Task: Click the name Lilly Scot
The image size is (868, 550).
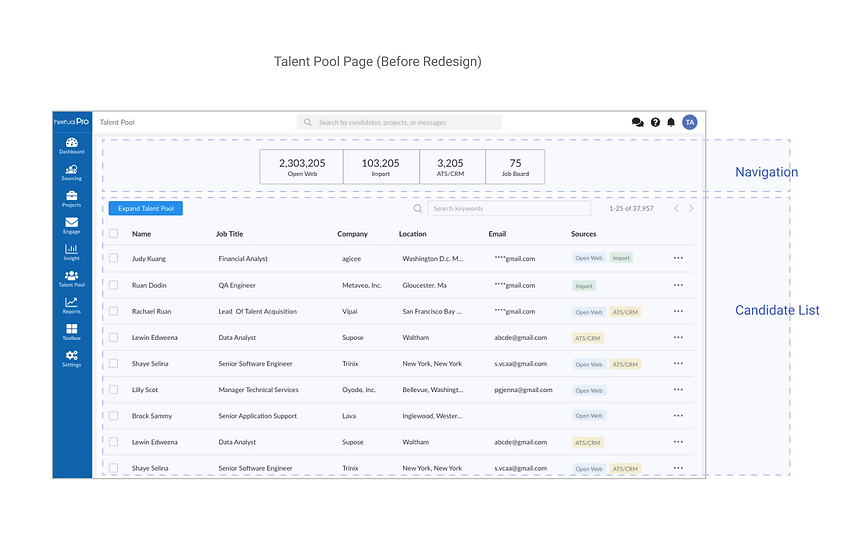Action: pos(144,390)
